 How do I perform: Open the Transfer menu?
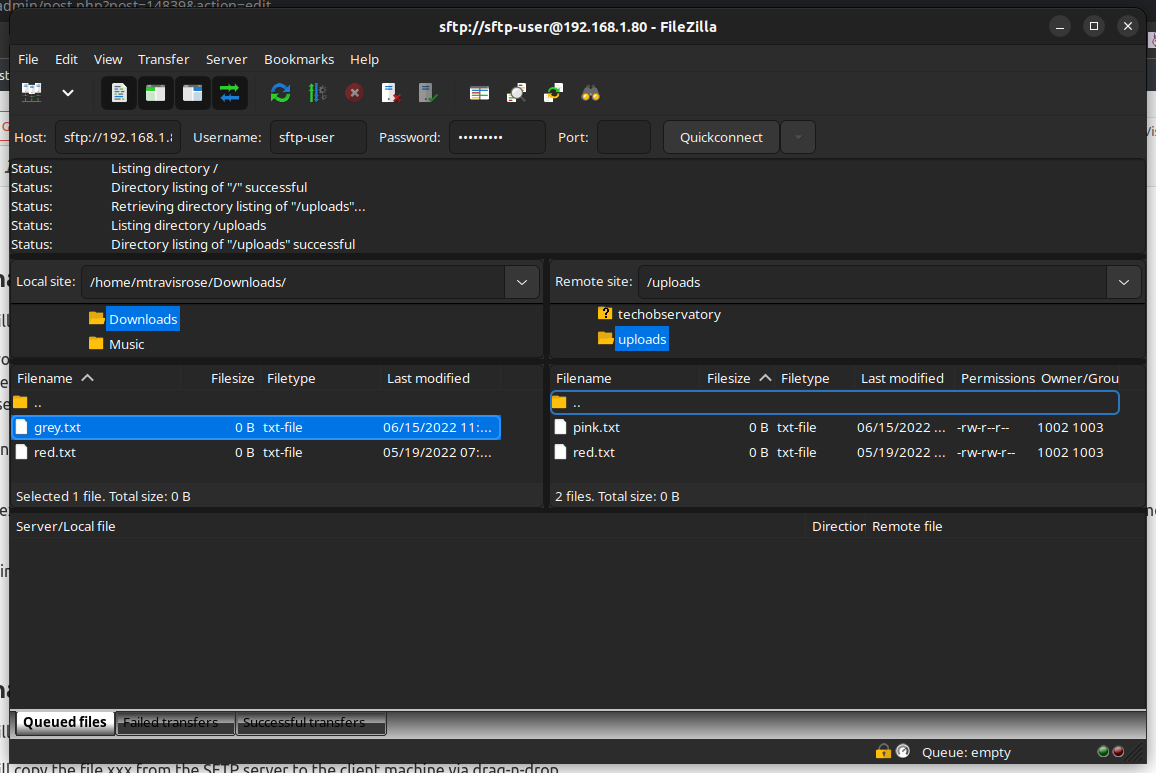(163, 59)
